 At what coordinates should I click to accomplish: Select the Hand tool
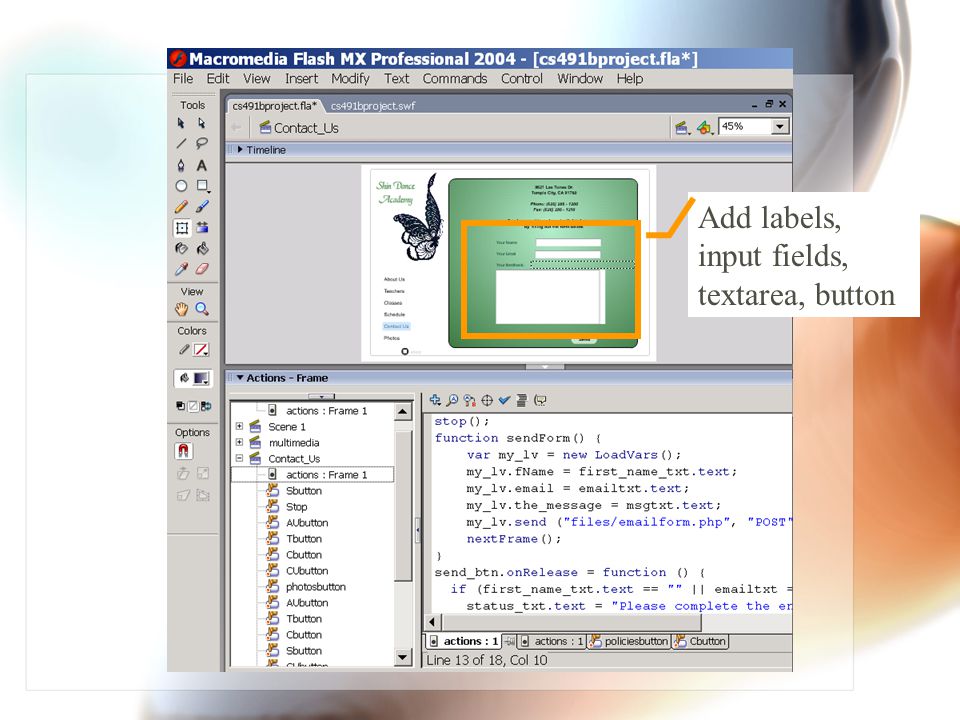(181, 309)
